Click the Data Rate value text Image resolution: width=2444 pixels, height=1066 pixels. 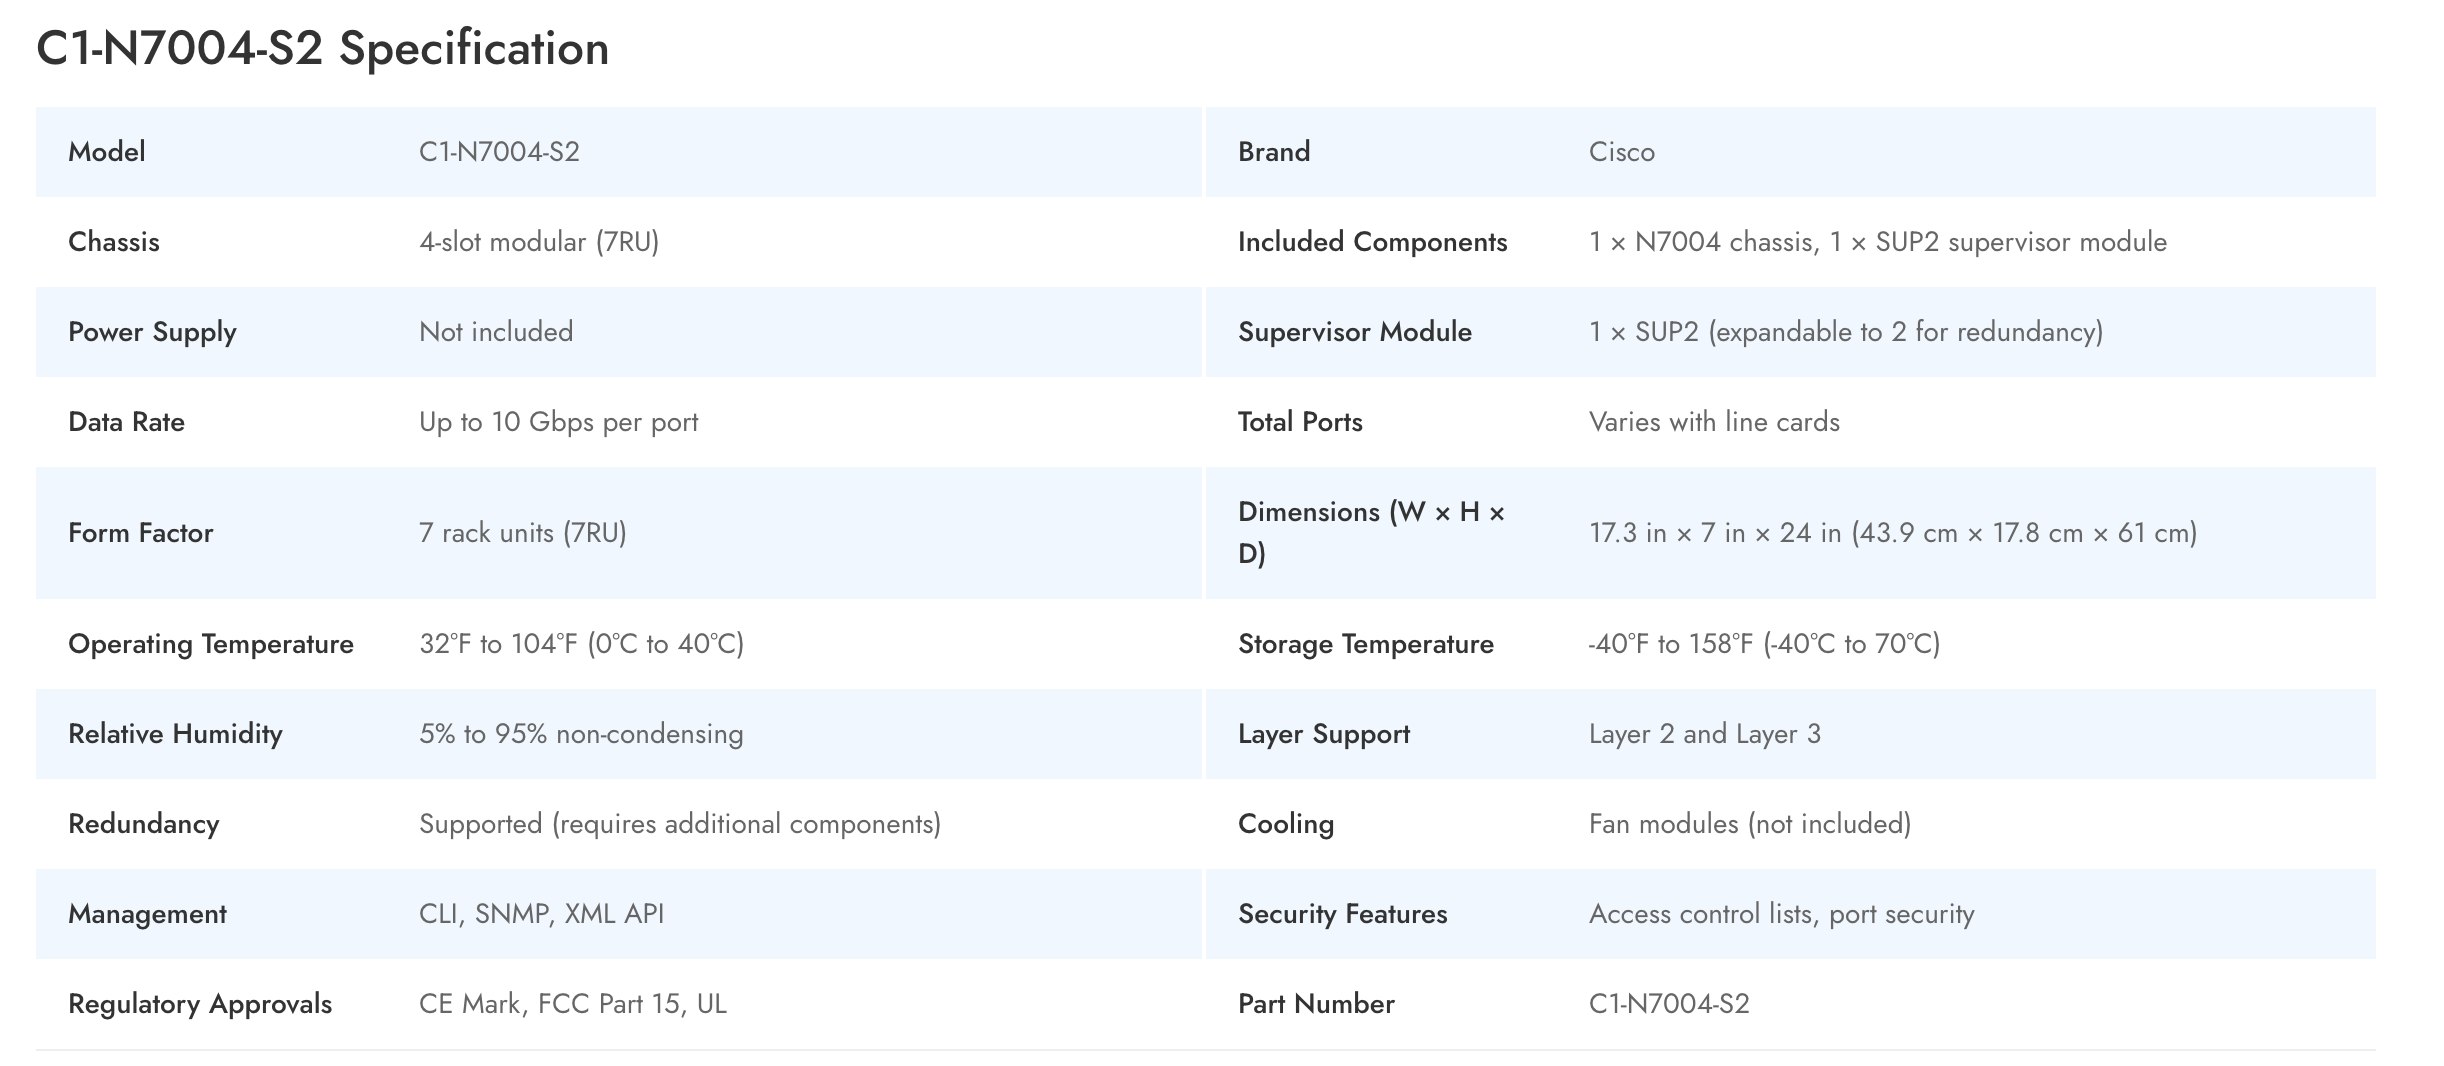[x=558, y=422]
